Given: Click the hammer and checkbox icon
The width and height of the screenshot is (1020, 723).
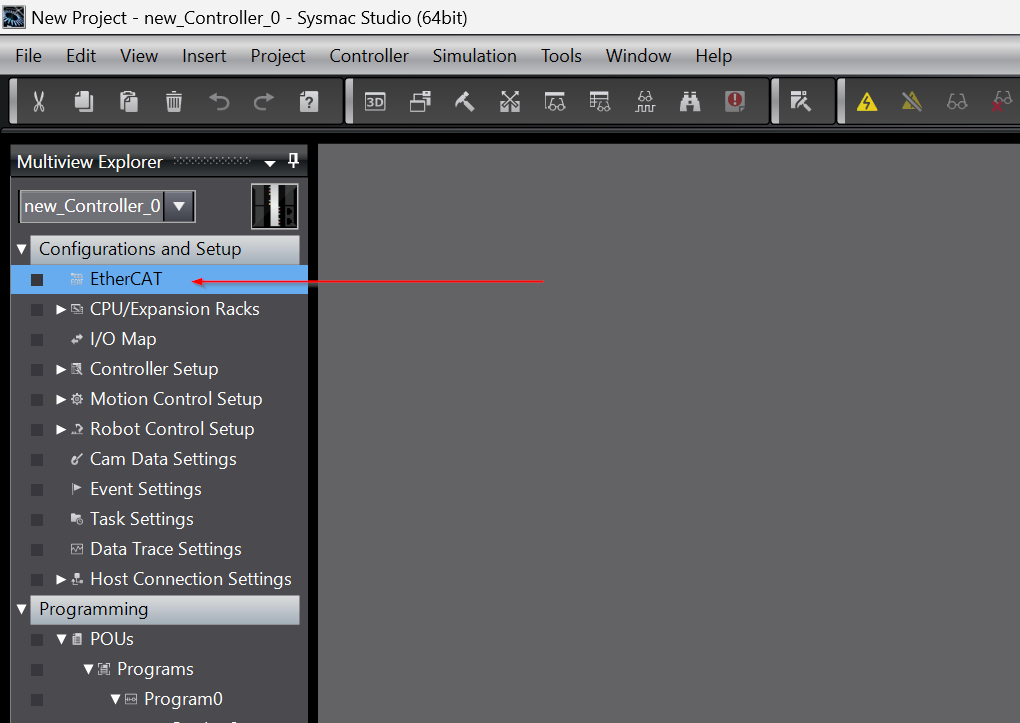Looking at the screenshot, I should (x=801, y=102).
